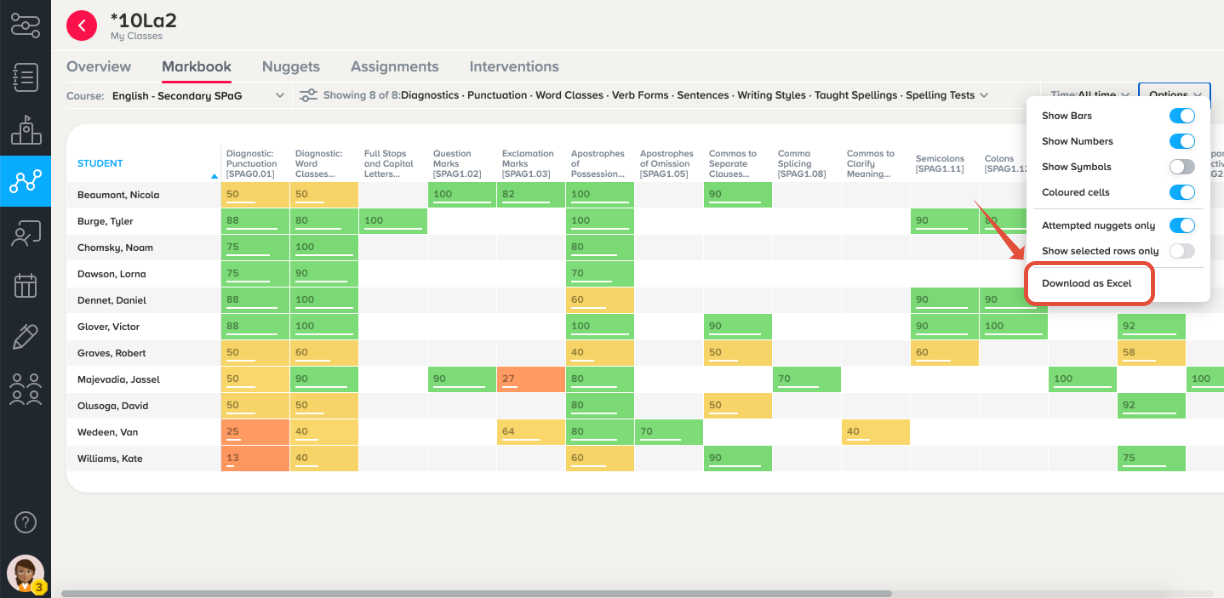Viewport: 1224px width, 598px height.
Task: Disable the Coloured cells toggle
Action: [1182, 192]
